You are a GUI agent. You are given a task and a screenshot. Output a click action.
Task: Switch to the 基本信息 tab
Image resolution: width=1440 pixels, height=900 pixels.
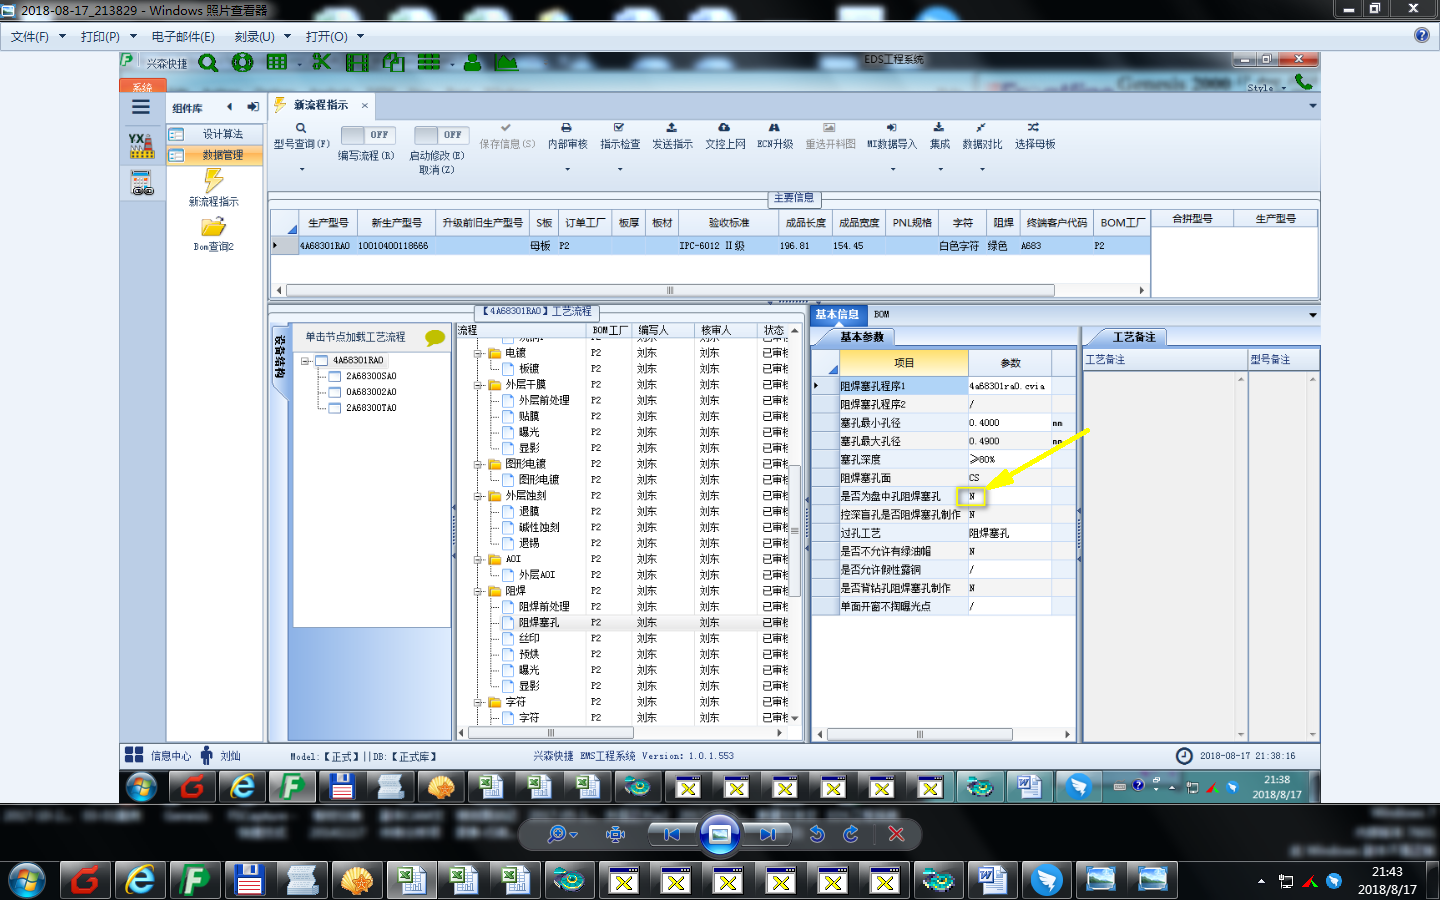click(836, 314)
